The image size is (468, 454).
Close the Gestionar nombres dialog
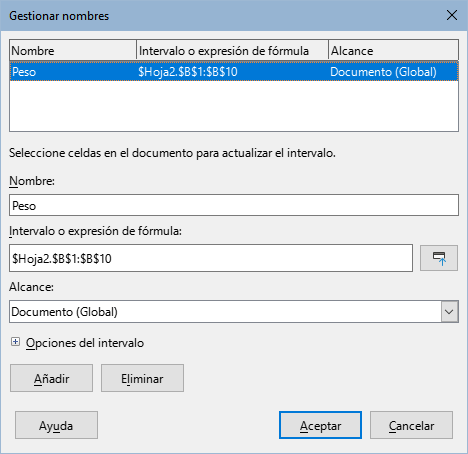[x=452, y=15]
